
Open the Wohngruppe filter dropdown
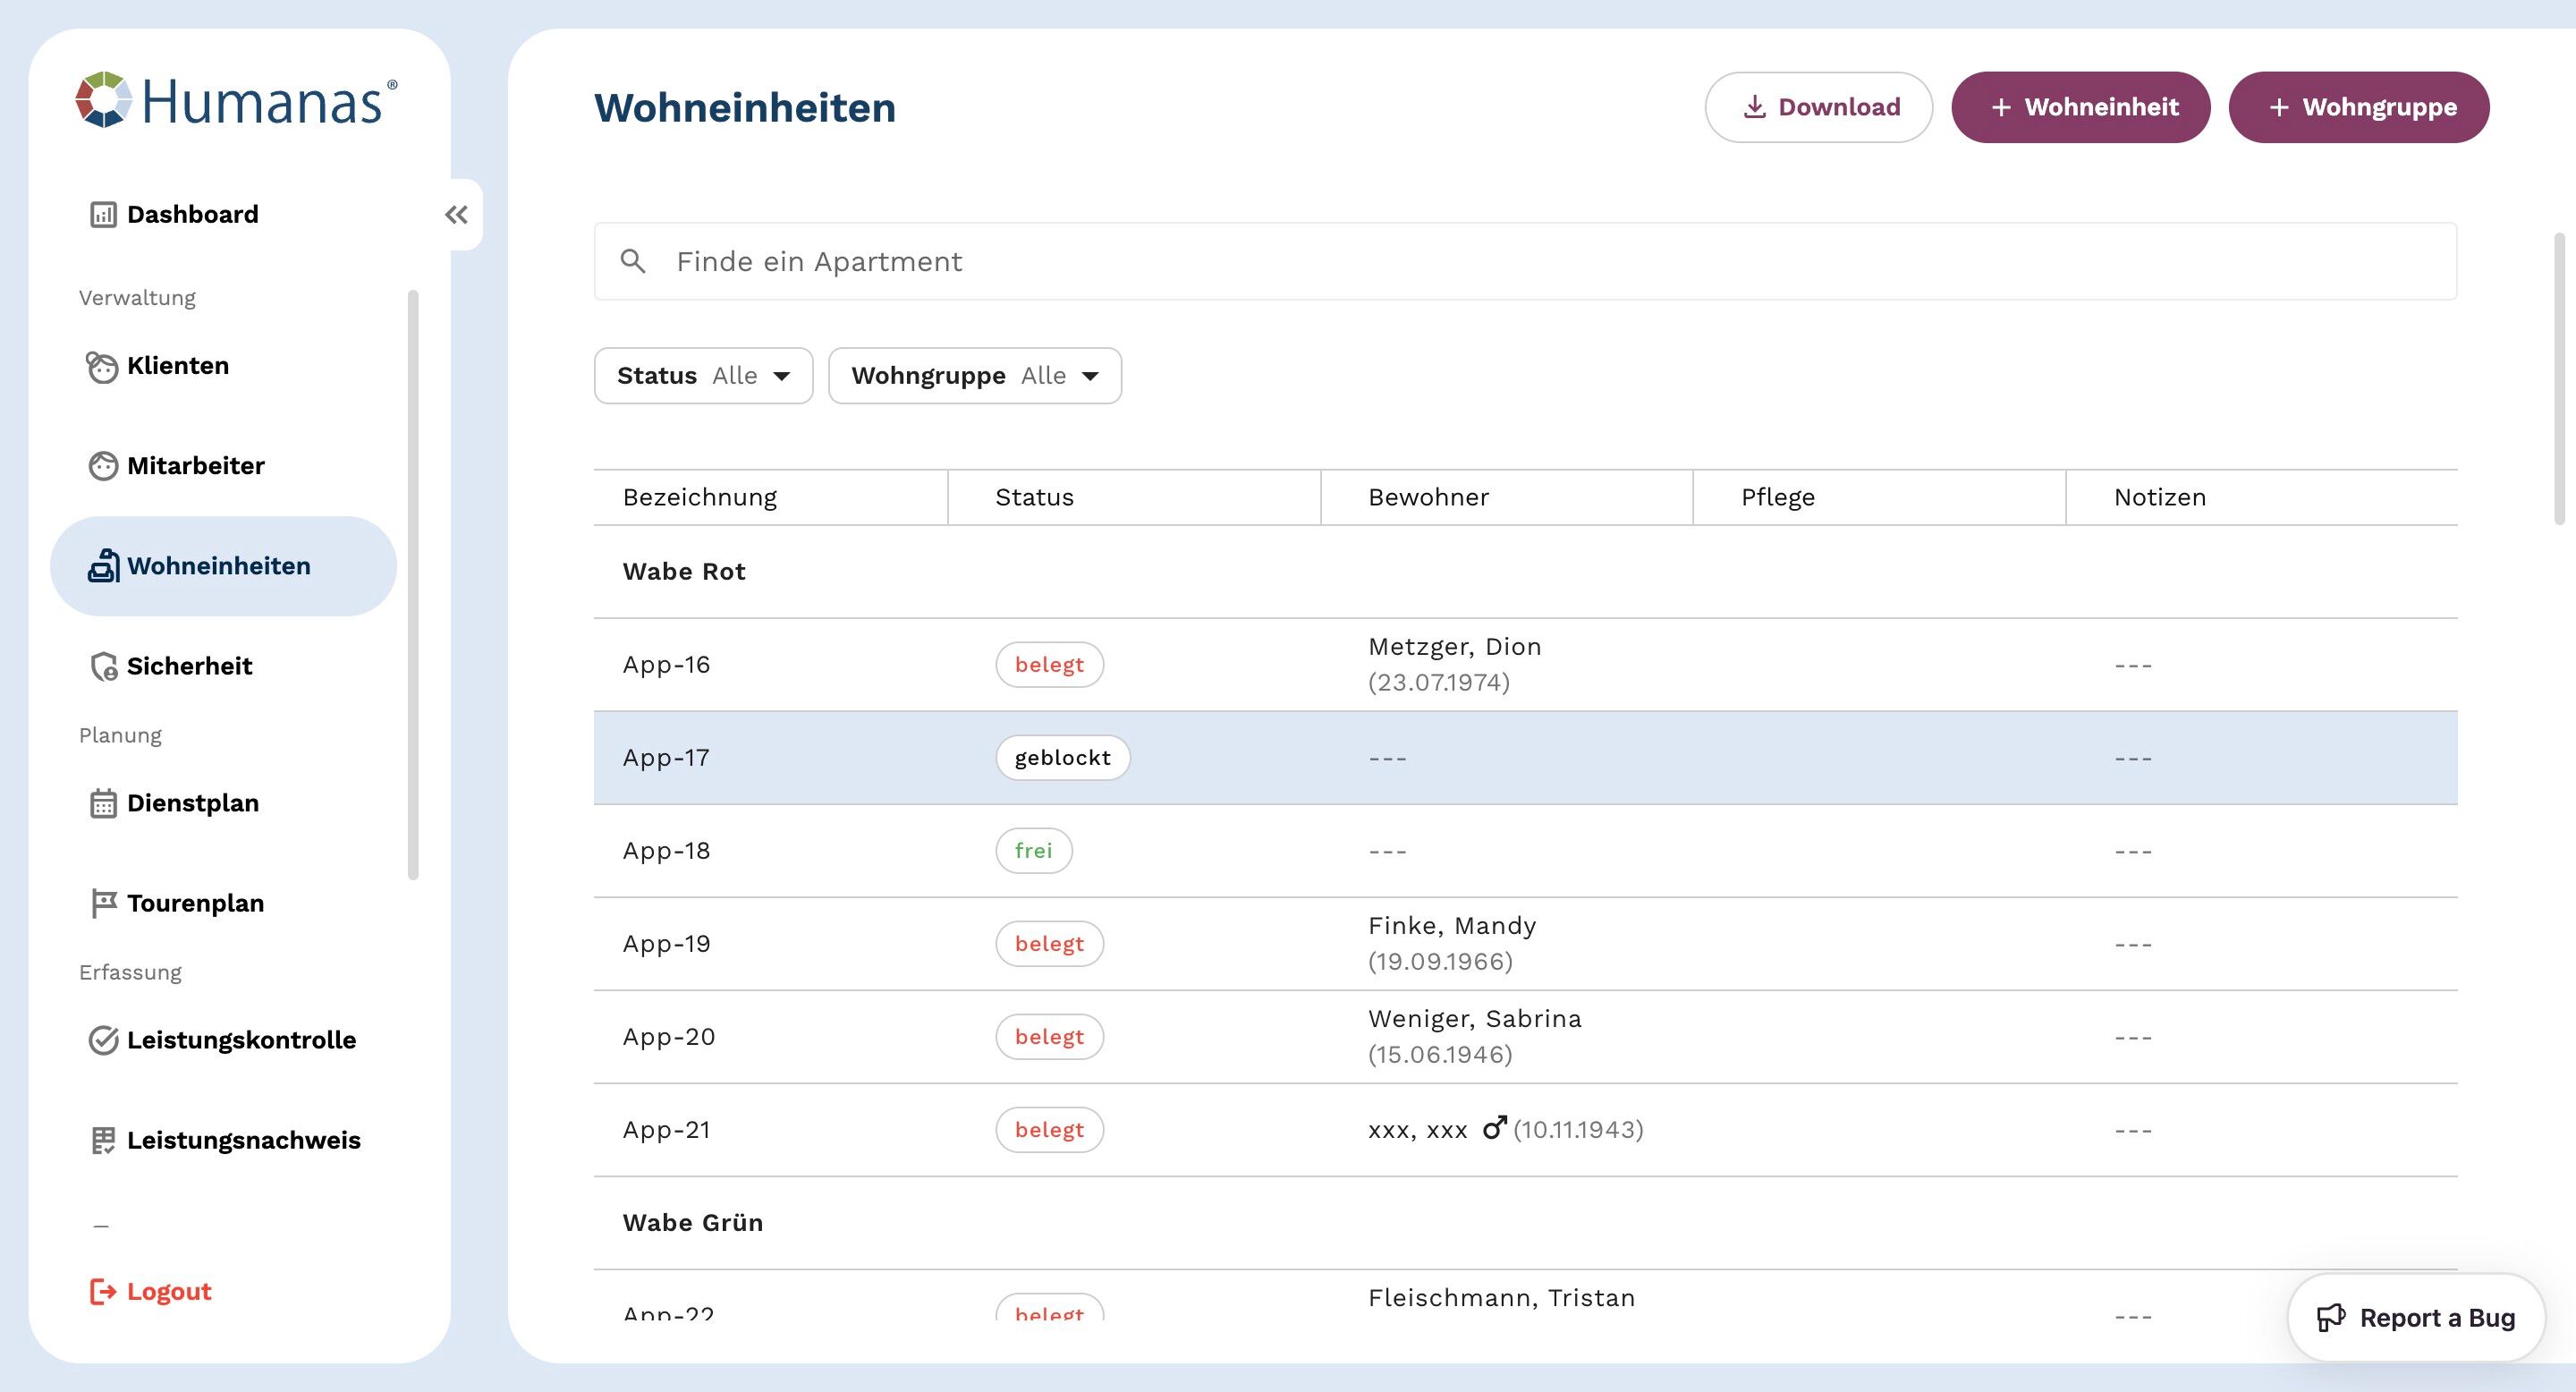click(974, 376)
